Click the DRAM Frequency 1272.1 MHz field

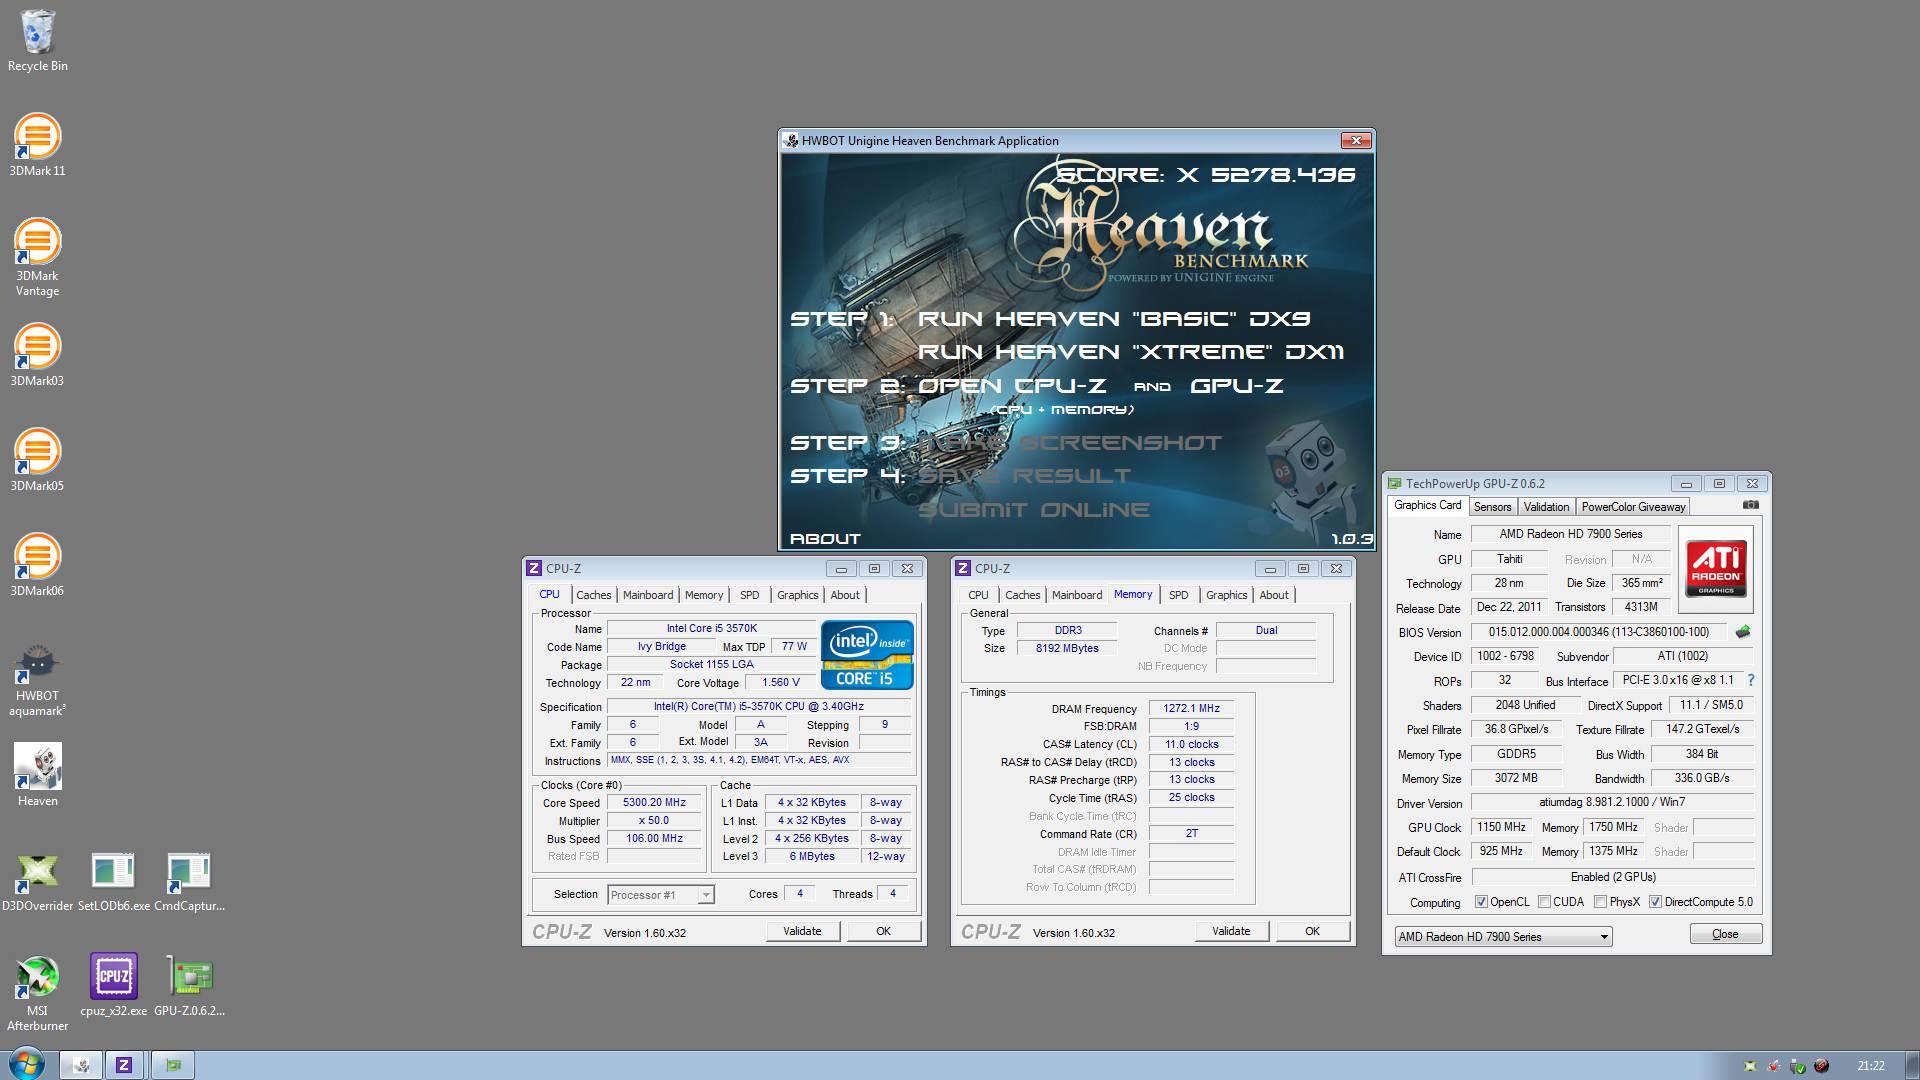[1191, 709]
